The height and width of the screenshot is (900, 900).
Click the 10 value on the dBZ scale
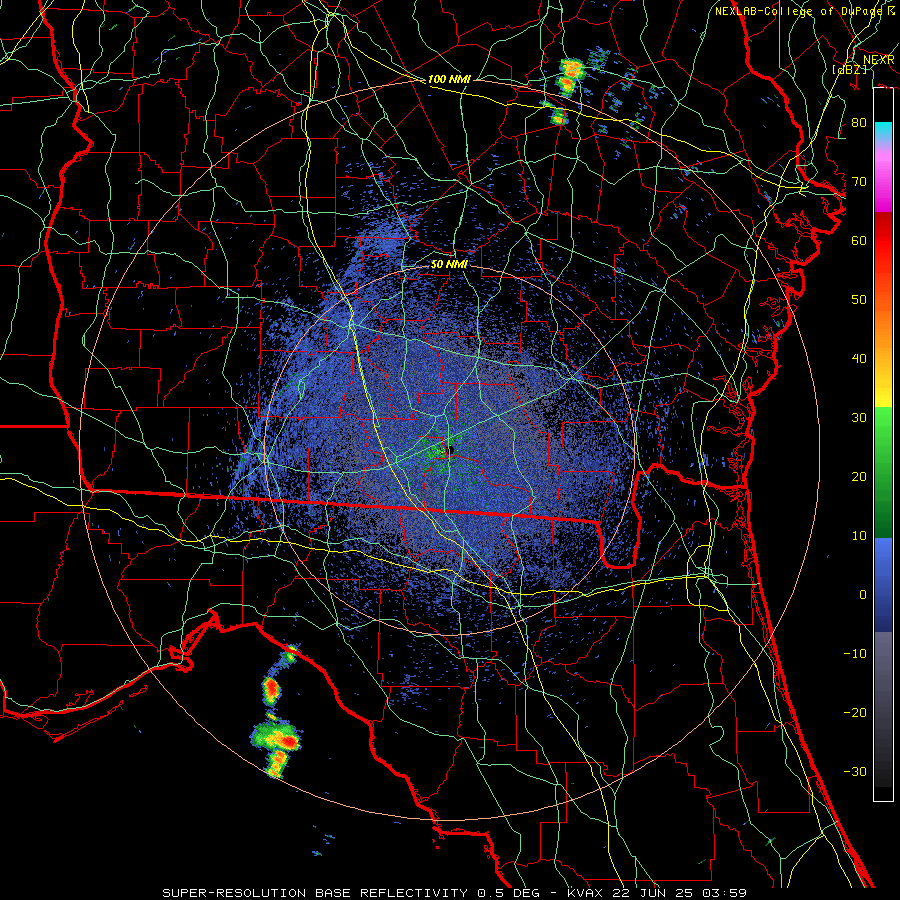pyautogui.click(x=859, y=536)
